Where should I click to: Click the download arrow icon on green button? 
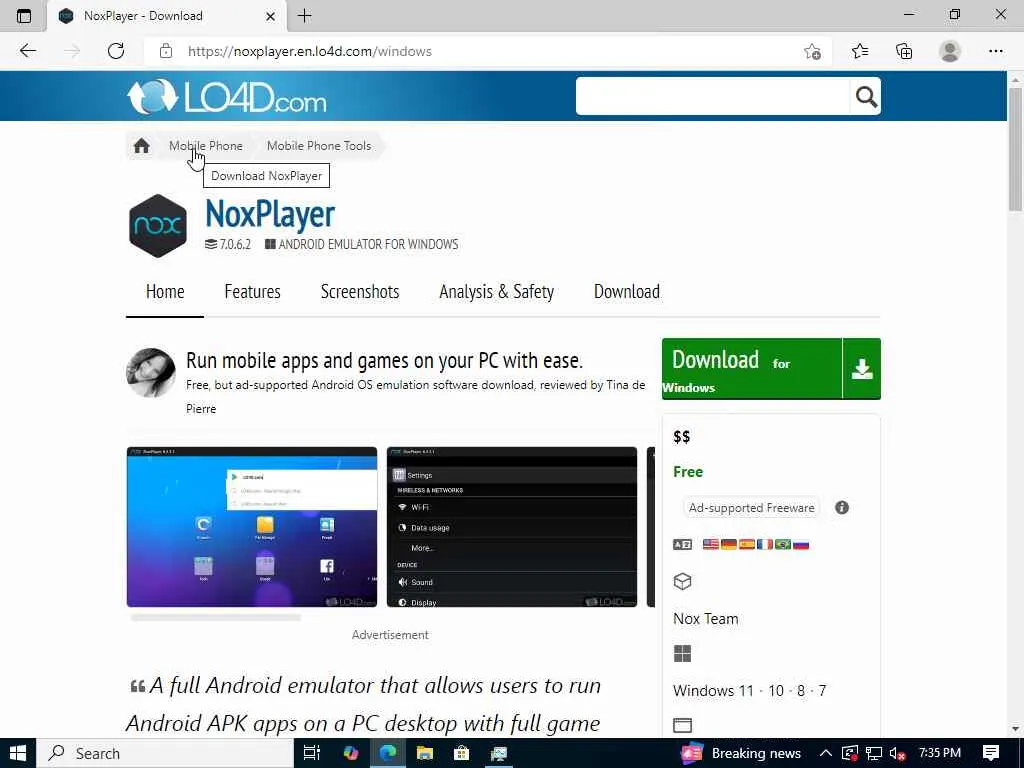point(862,369)
